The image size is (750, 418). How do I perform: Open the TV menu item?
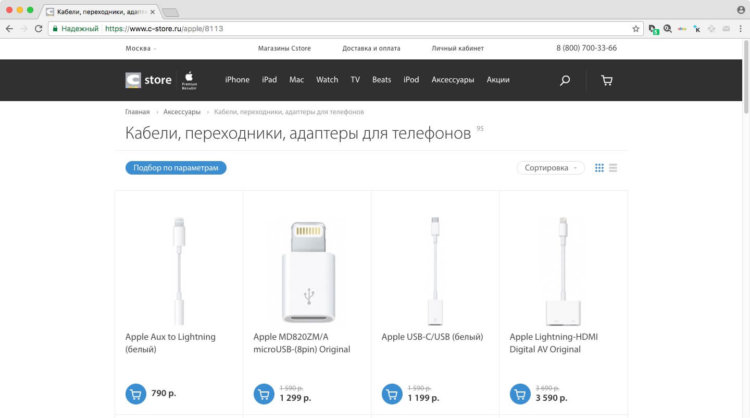[x=355, y=80]
